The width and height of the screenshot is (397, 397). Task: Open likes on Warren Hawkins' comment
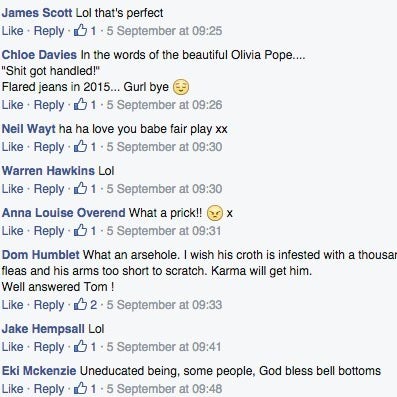point(85,189)
